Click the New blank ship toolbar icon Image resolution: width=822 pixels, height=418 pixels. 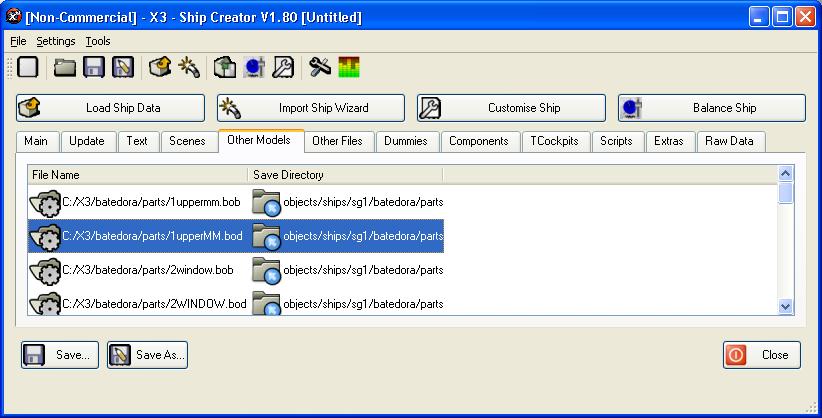pyautogui.click(x=28, y=67)
